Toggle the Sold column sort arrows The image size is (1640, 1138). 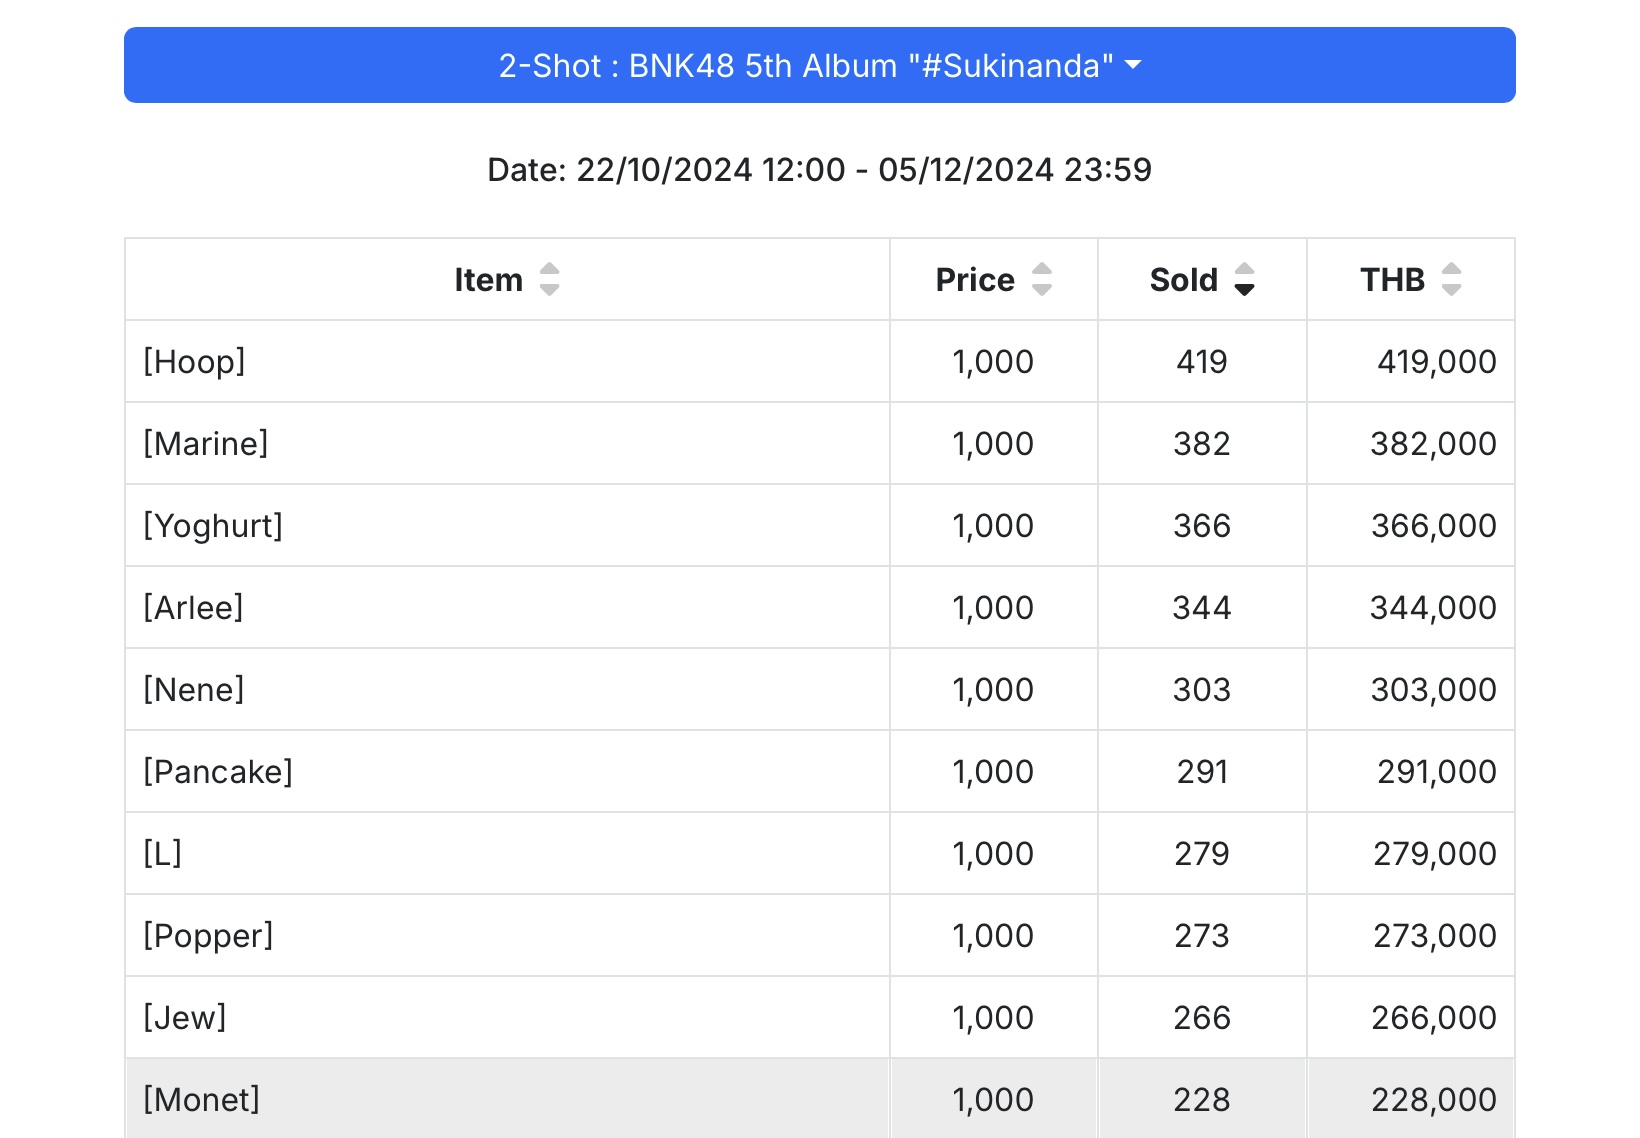pos(1244,279)
